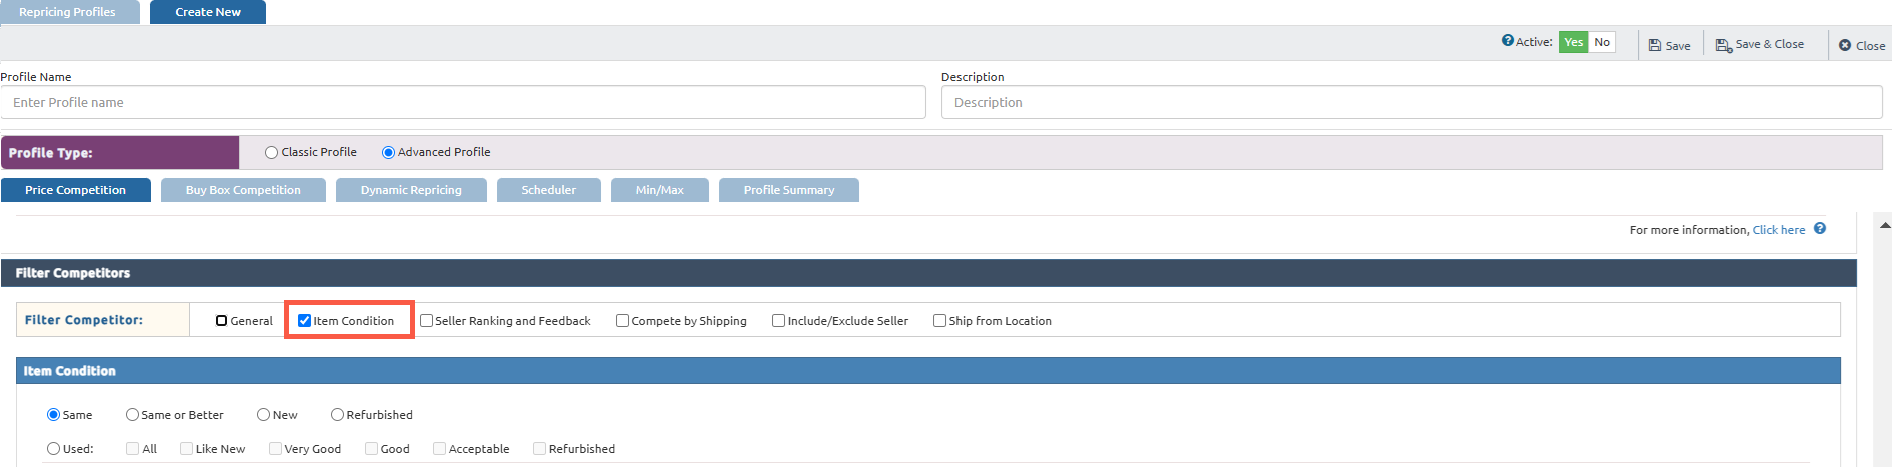1892x467 pixels.
Task: Open the Min/Max tab
Action: (659, 190)
